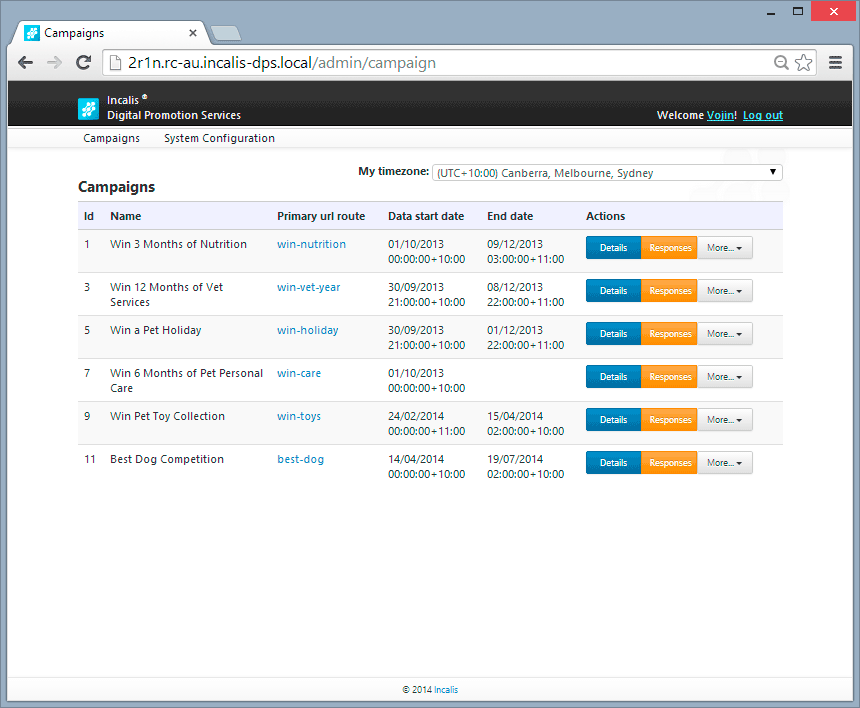Screen dimensions: 860x708
Task: Open the win-nutrition url route link
Action: click(311, 245)
